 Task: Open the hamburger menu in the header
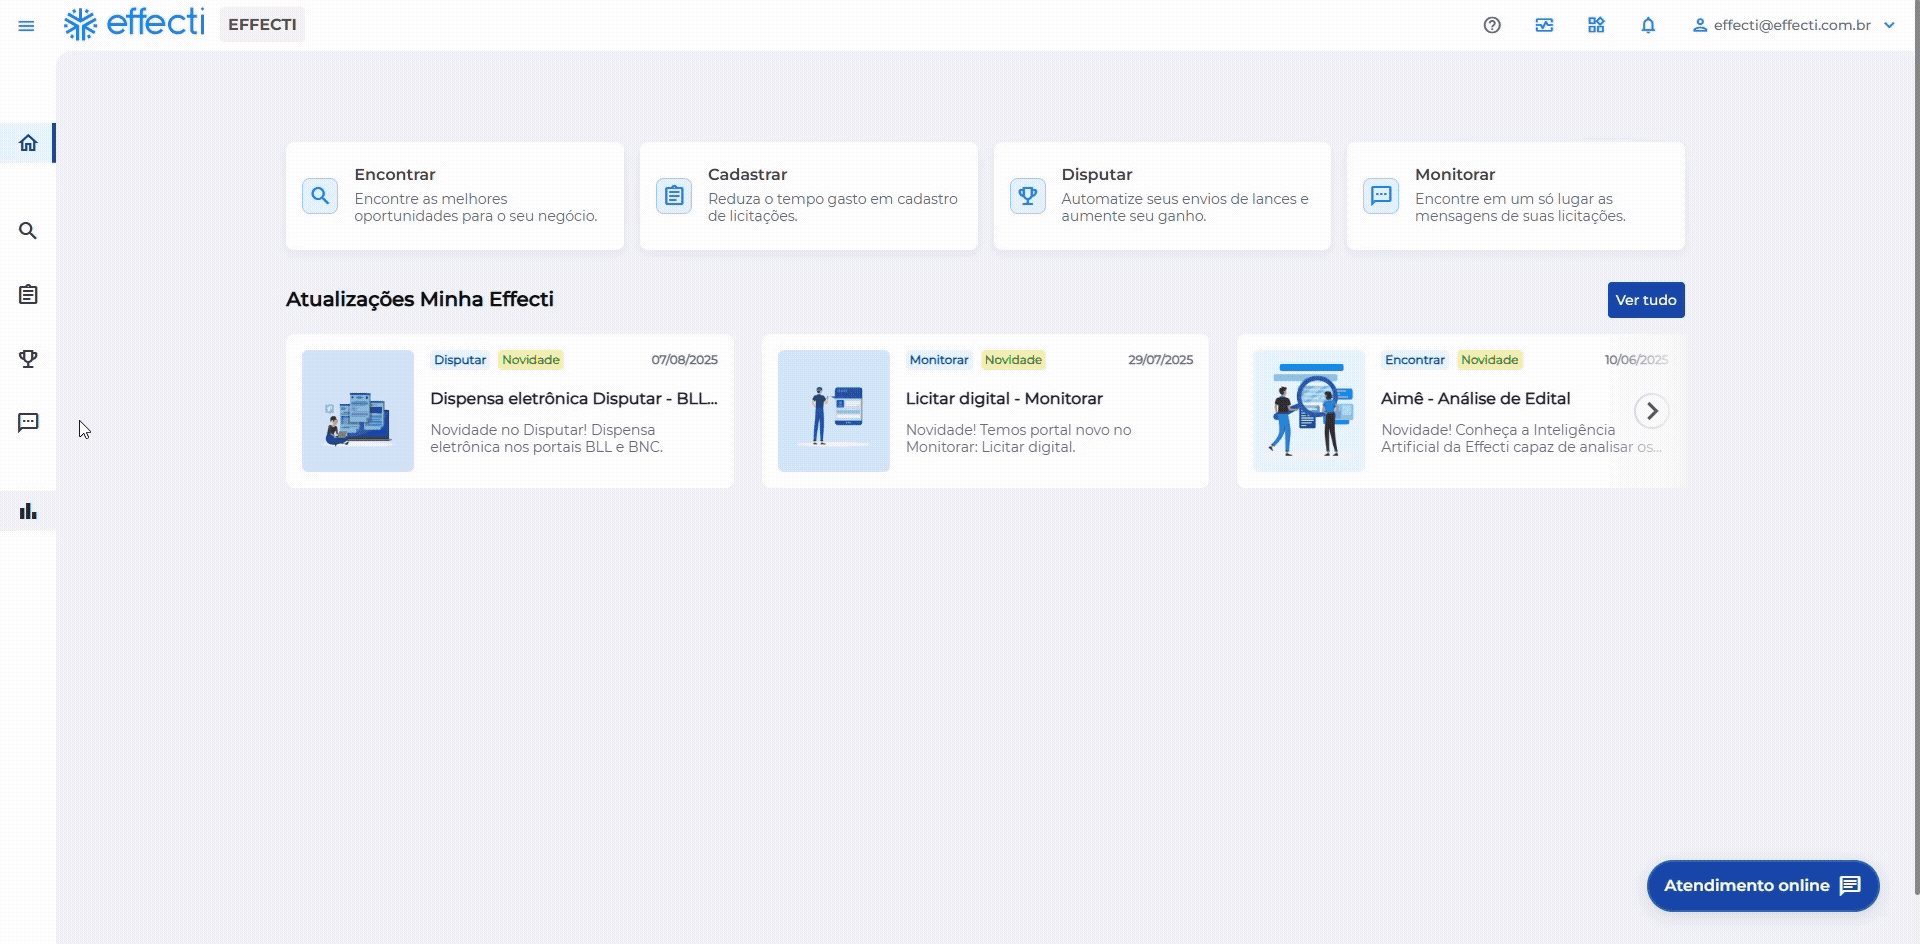pos(27,26)
